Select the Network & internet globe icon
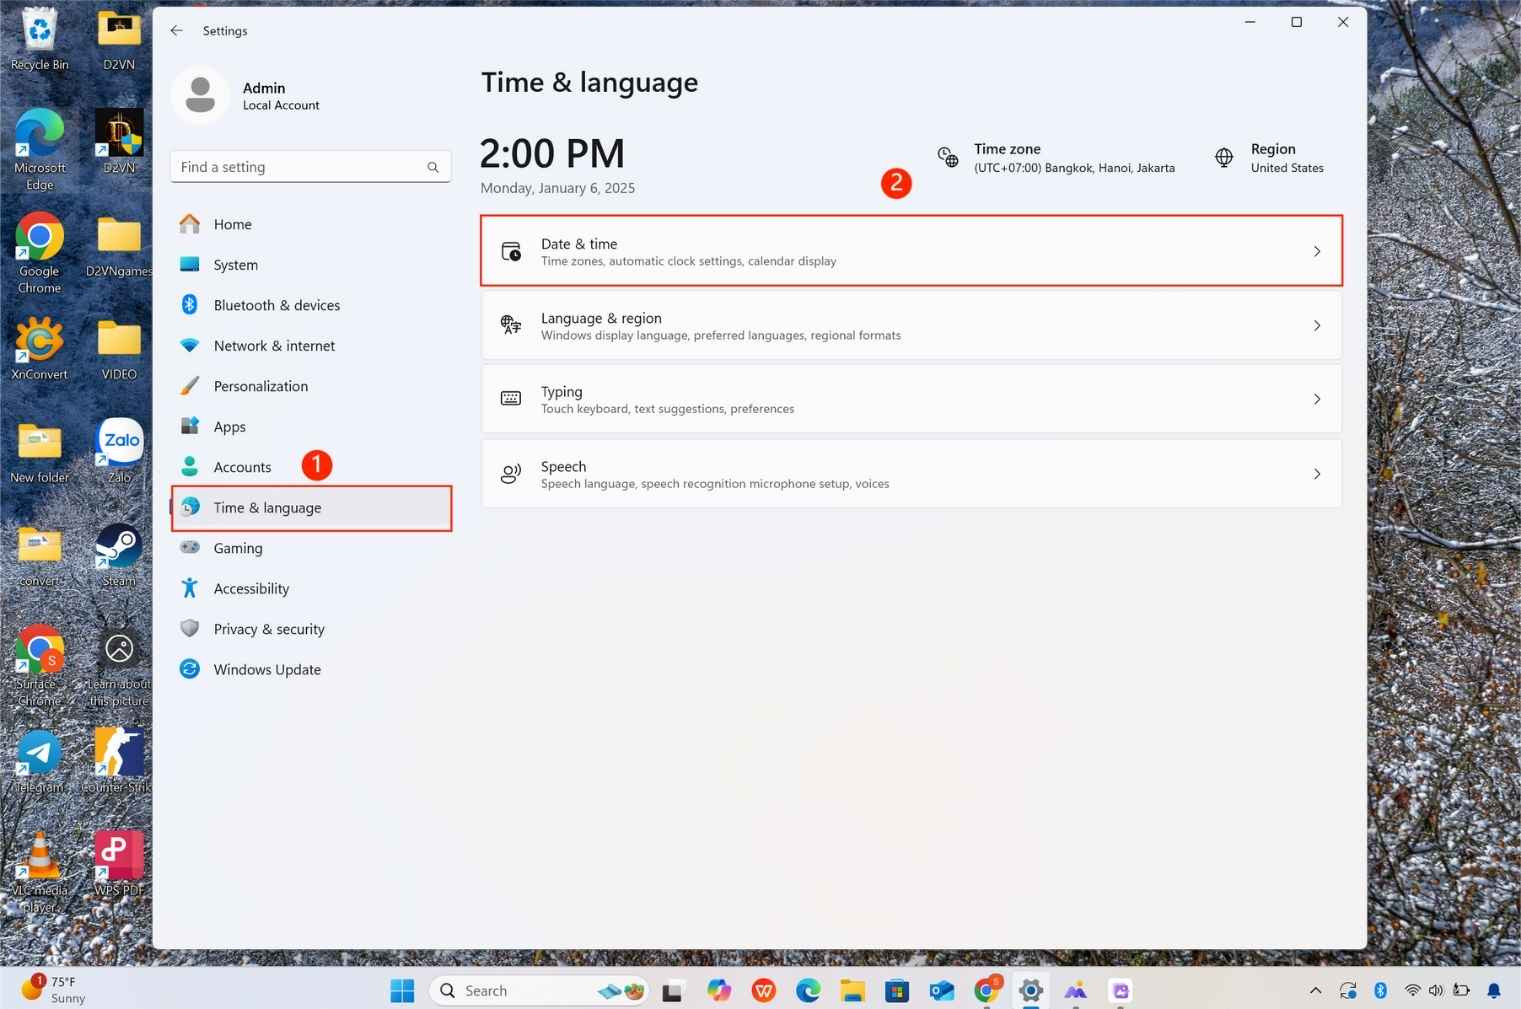This screenshot has width=1521, height=1009. [x=190, y=345]
